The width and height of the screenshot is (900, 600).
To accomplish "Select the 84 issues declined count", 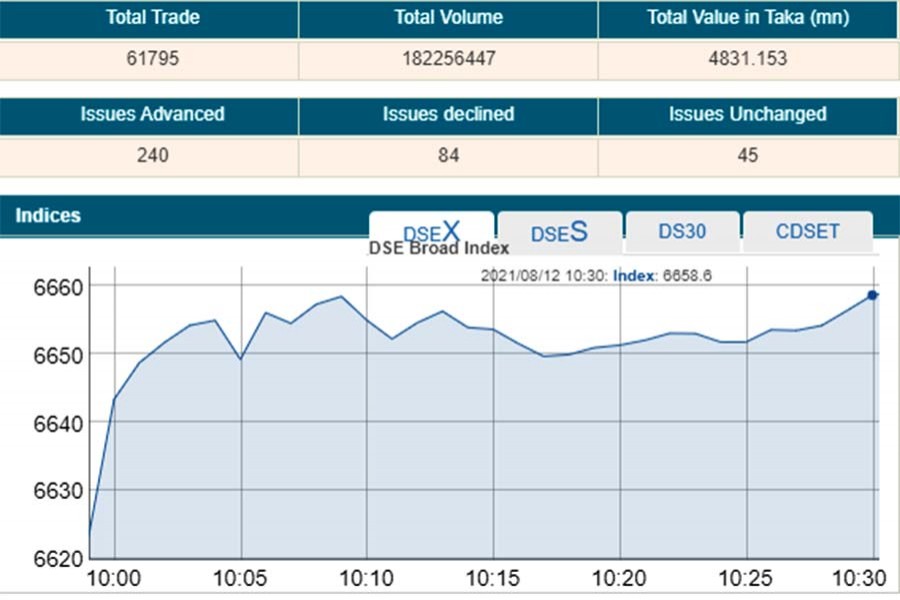I will (448, 155).
